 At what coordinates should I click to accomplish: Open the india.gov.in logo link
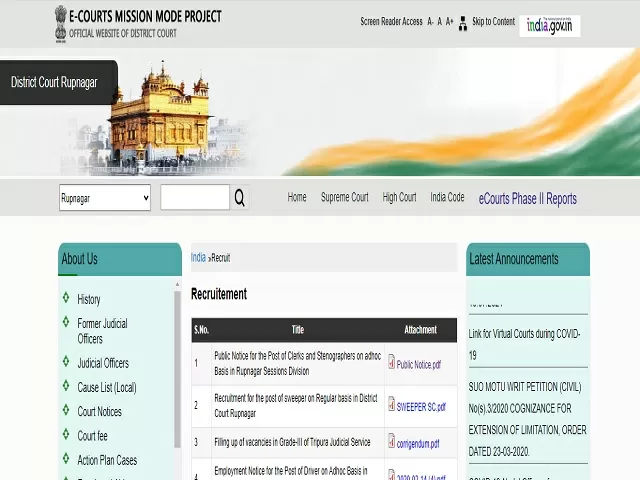point(550,25)
